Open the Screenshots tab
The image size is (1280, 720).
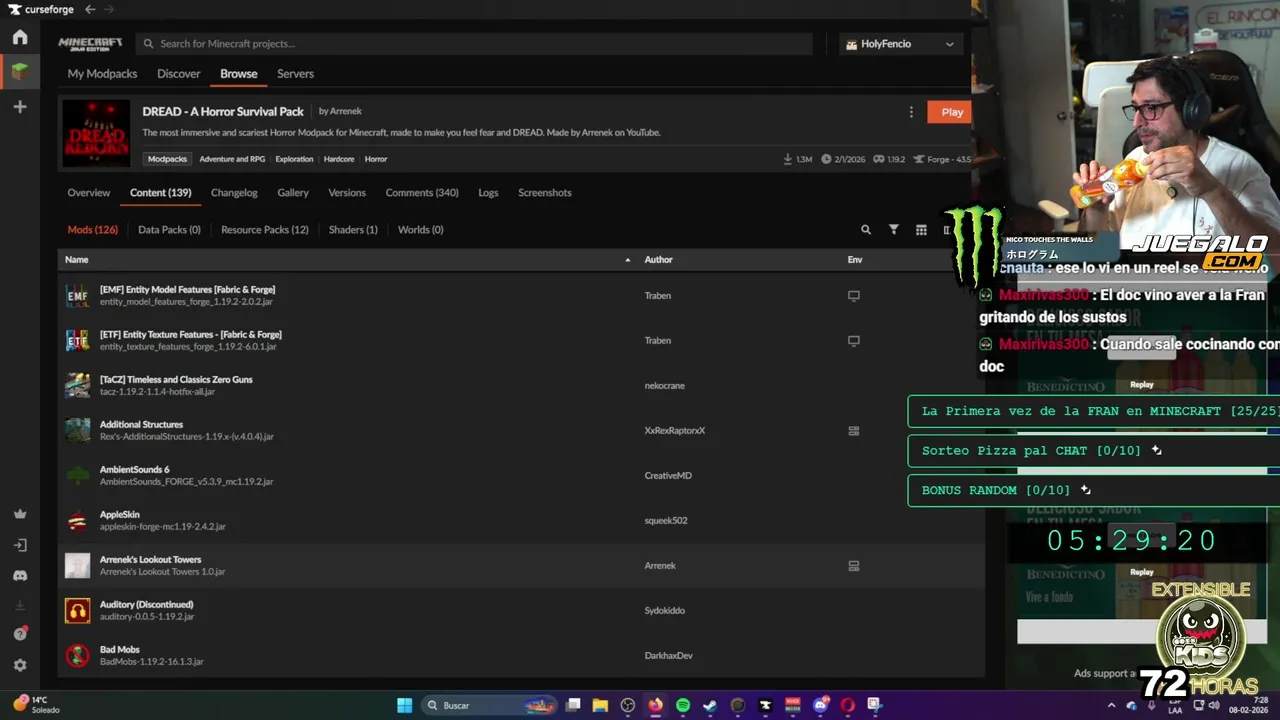[545, 193]
